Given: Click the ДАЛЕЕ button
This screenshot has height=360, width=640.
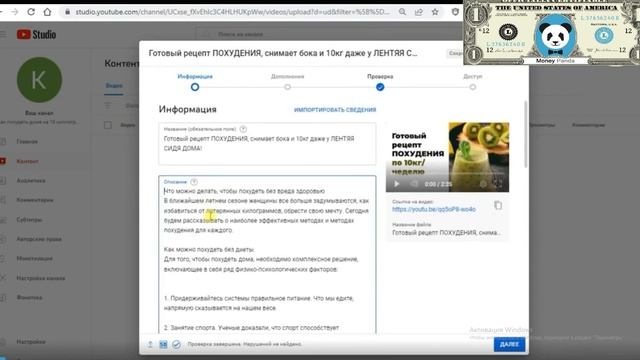Looking at the screenshot, I should 509,344.
